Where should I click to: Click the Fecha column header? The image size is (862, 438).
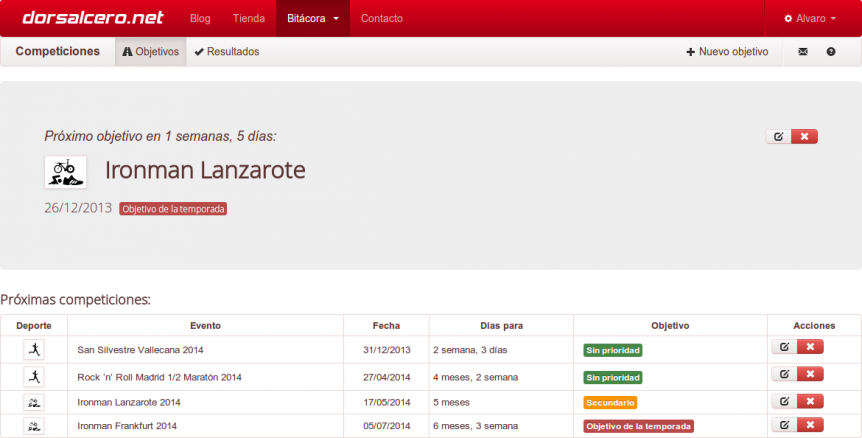tap(386, 325)
